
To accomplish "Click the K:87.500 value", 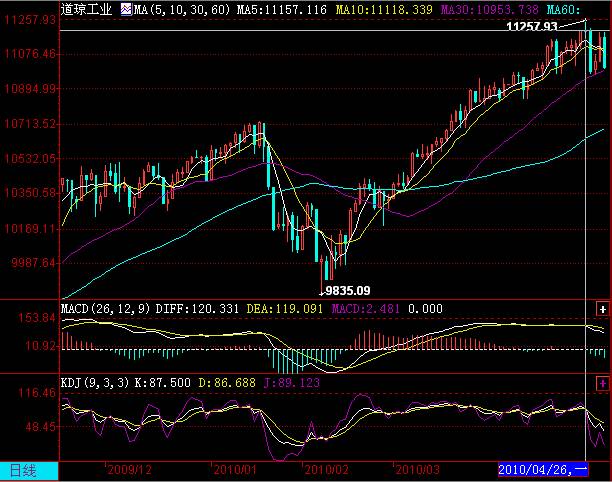I will coord(163,383).
